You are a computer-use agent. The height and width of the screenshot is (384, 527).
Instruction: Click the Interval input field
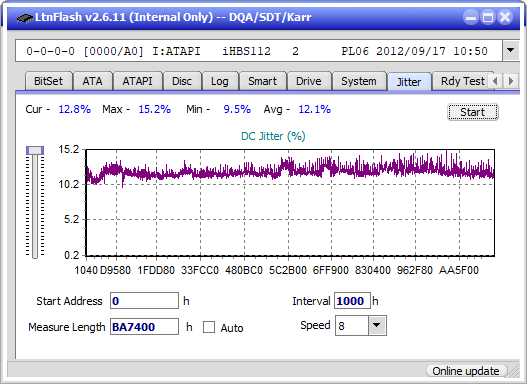(x=352, y=301)
